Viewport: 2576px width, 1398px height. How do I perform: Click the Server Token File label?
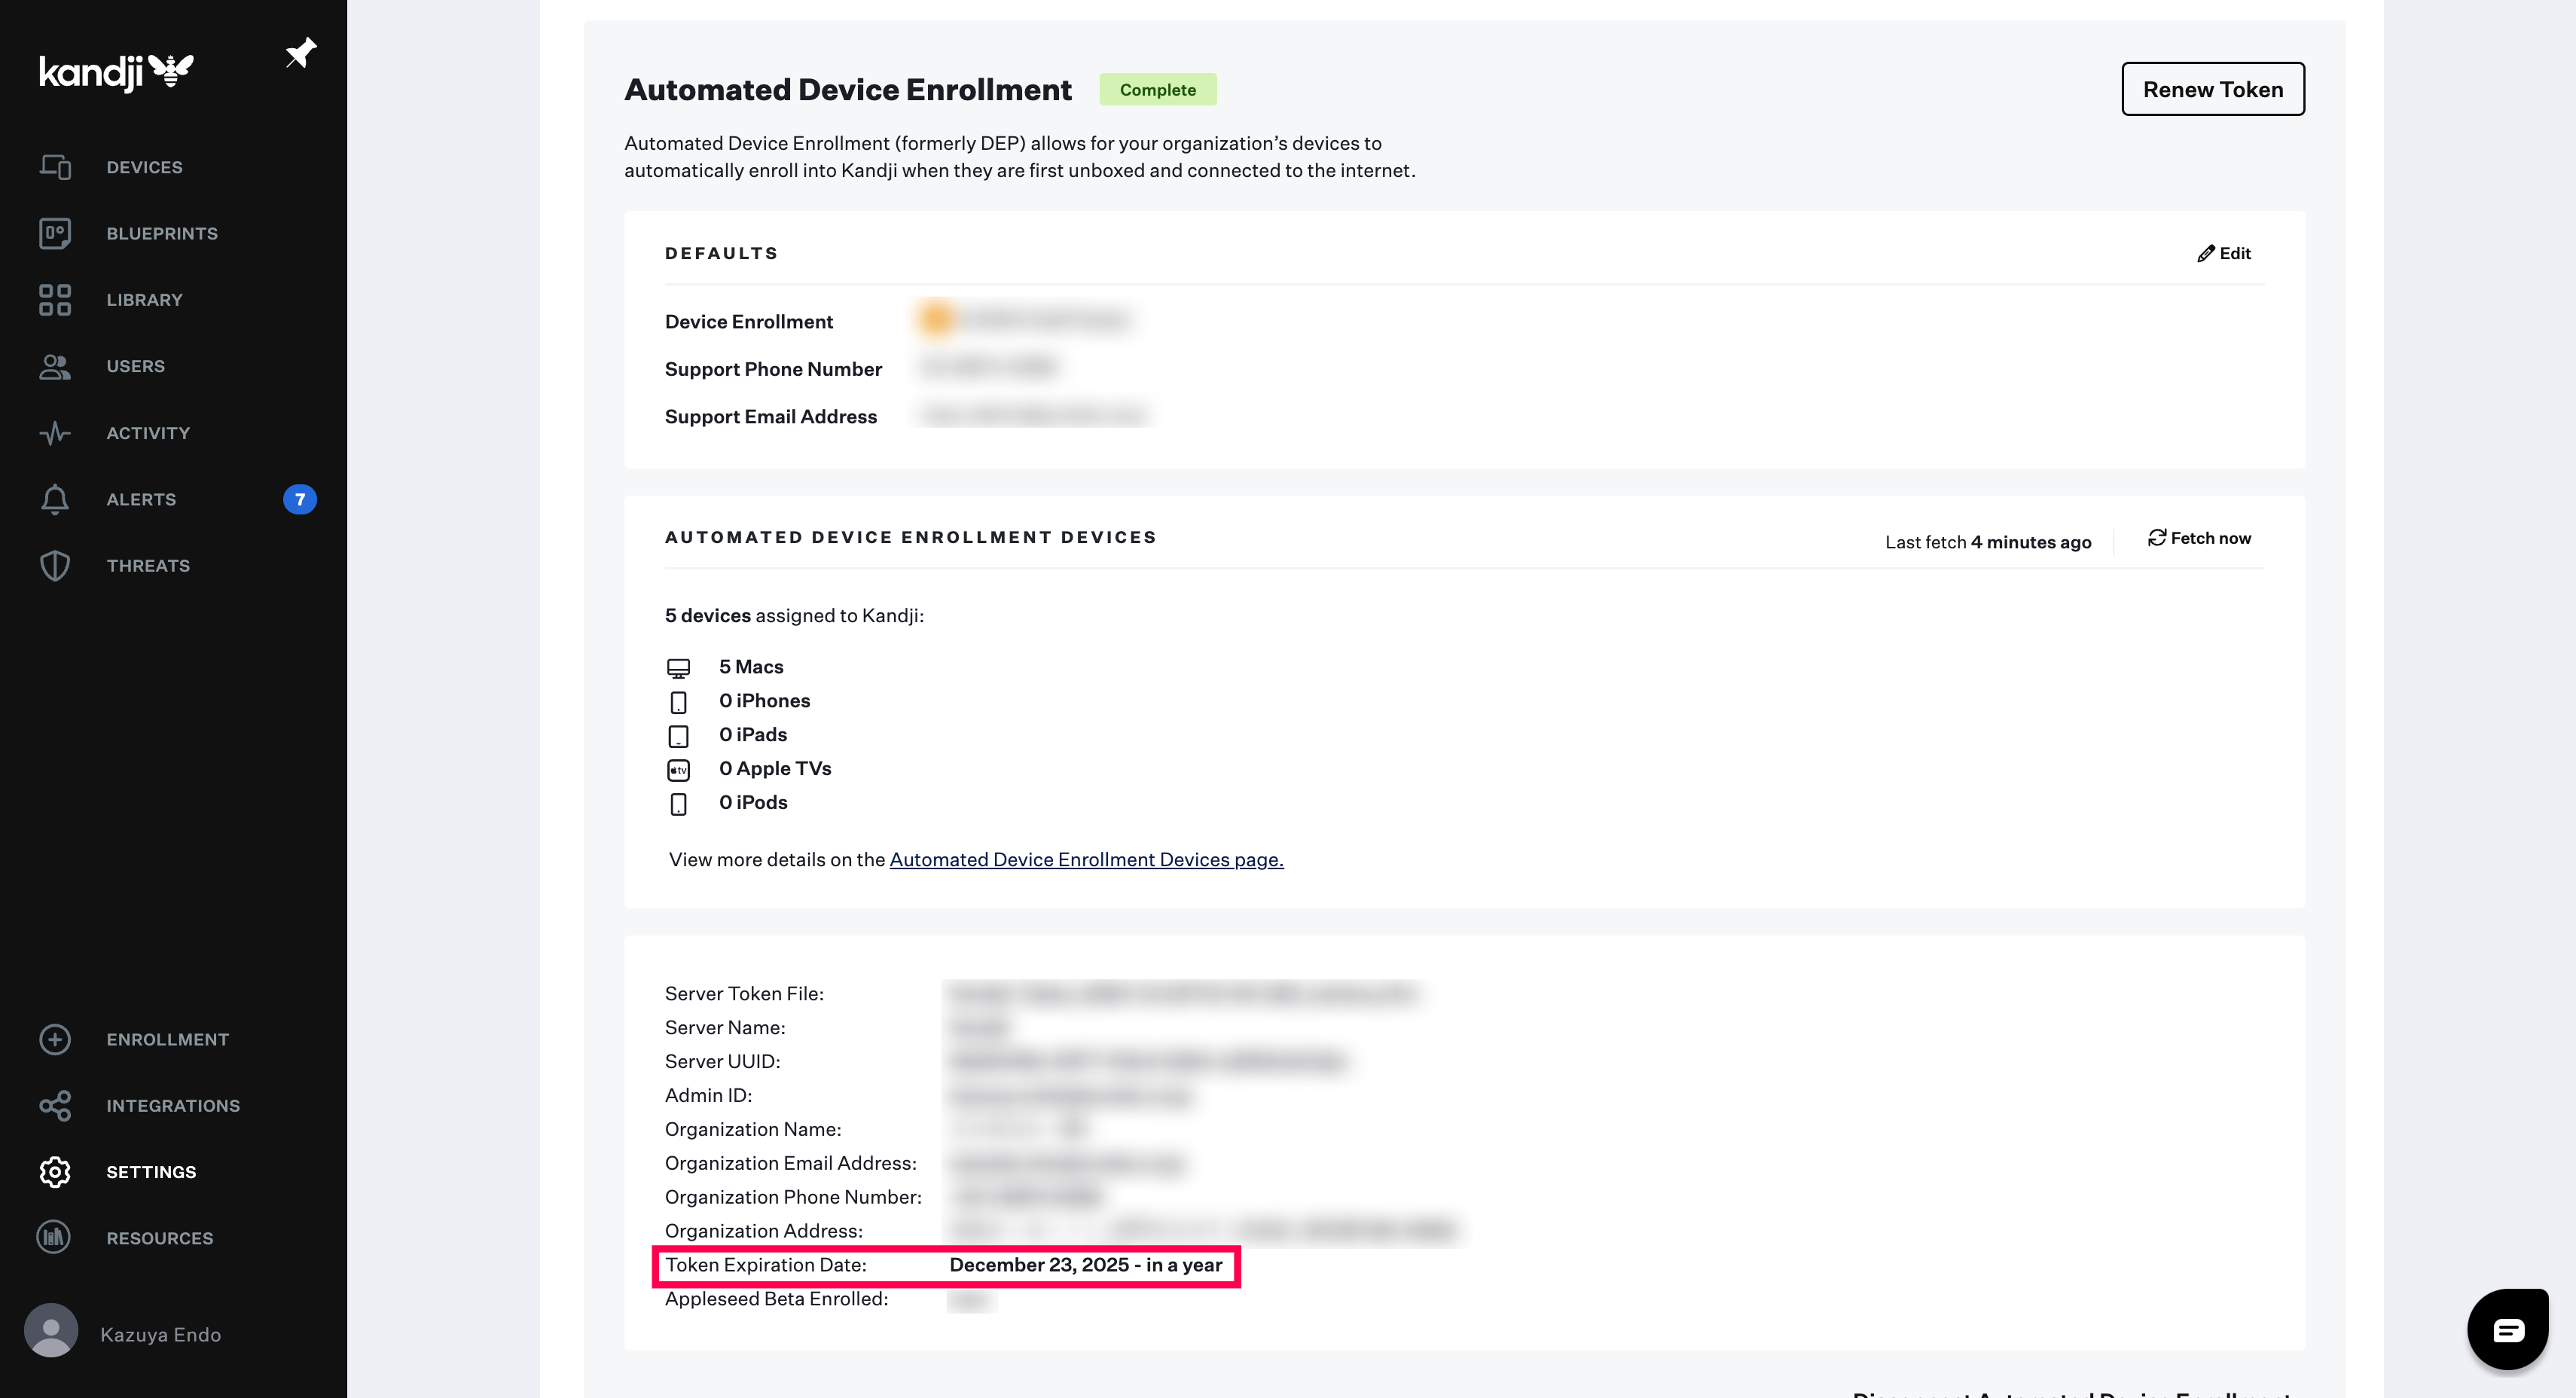point(744,994)
